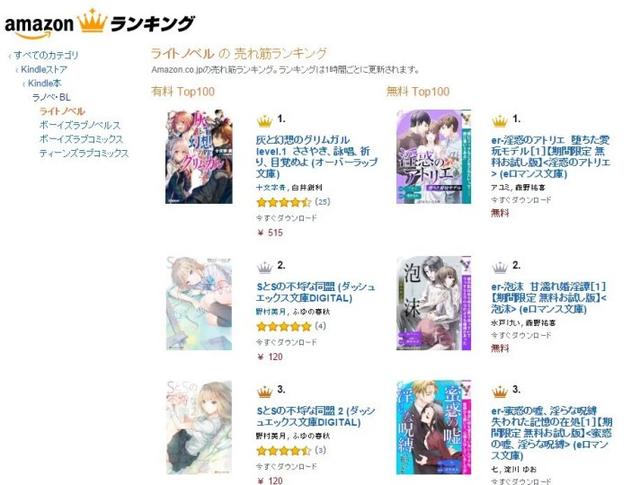The image size is (640, 485).
Task: Open five-star rating of SとSの不埒な同盟
Action: 284,326
